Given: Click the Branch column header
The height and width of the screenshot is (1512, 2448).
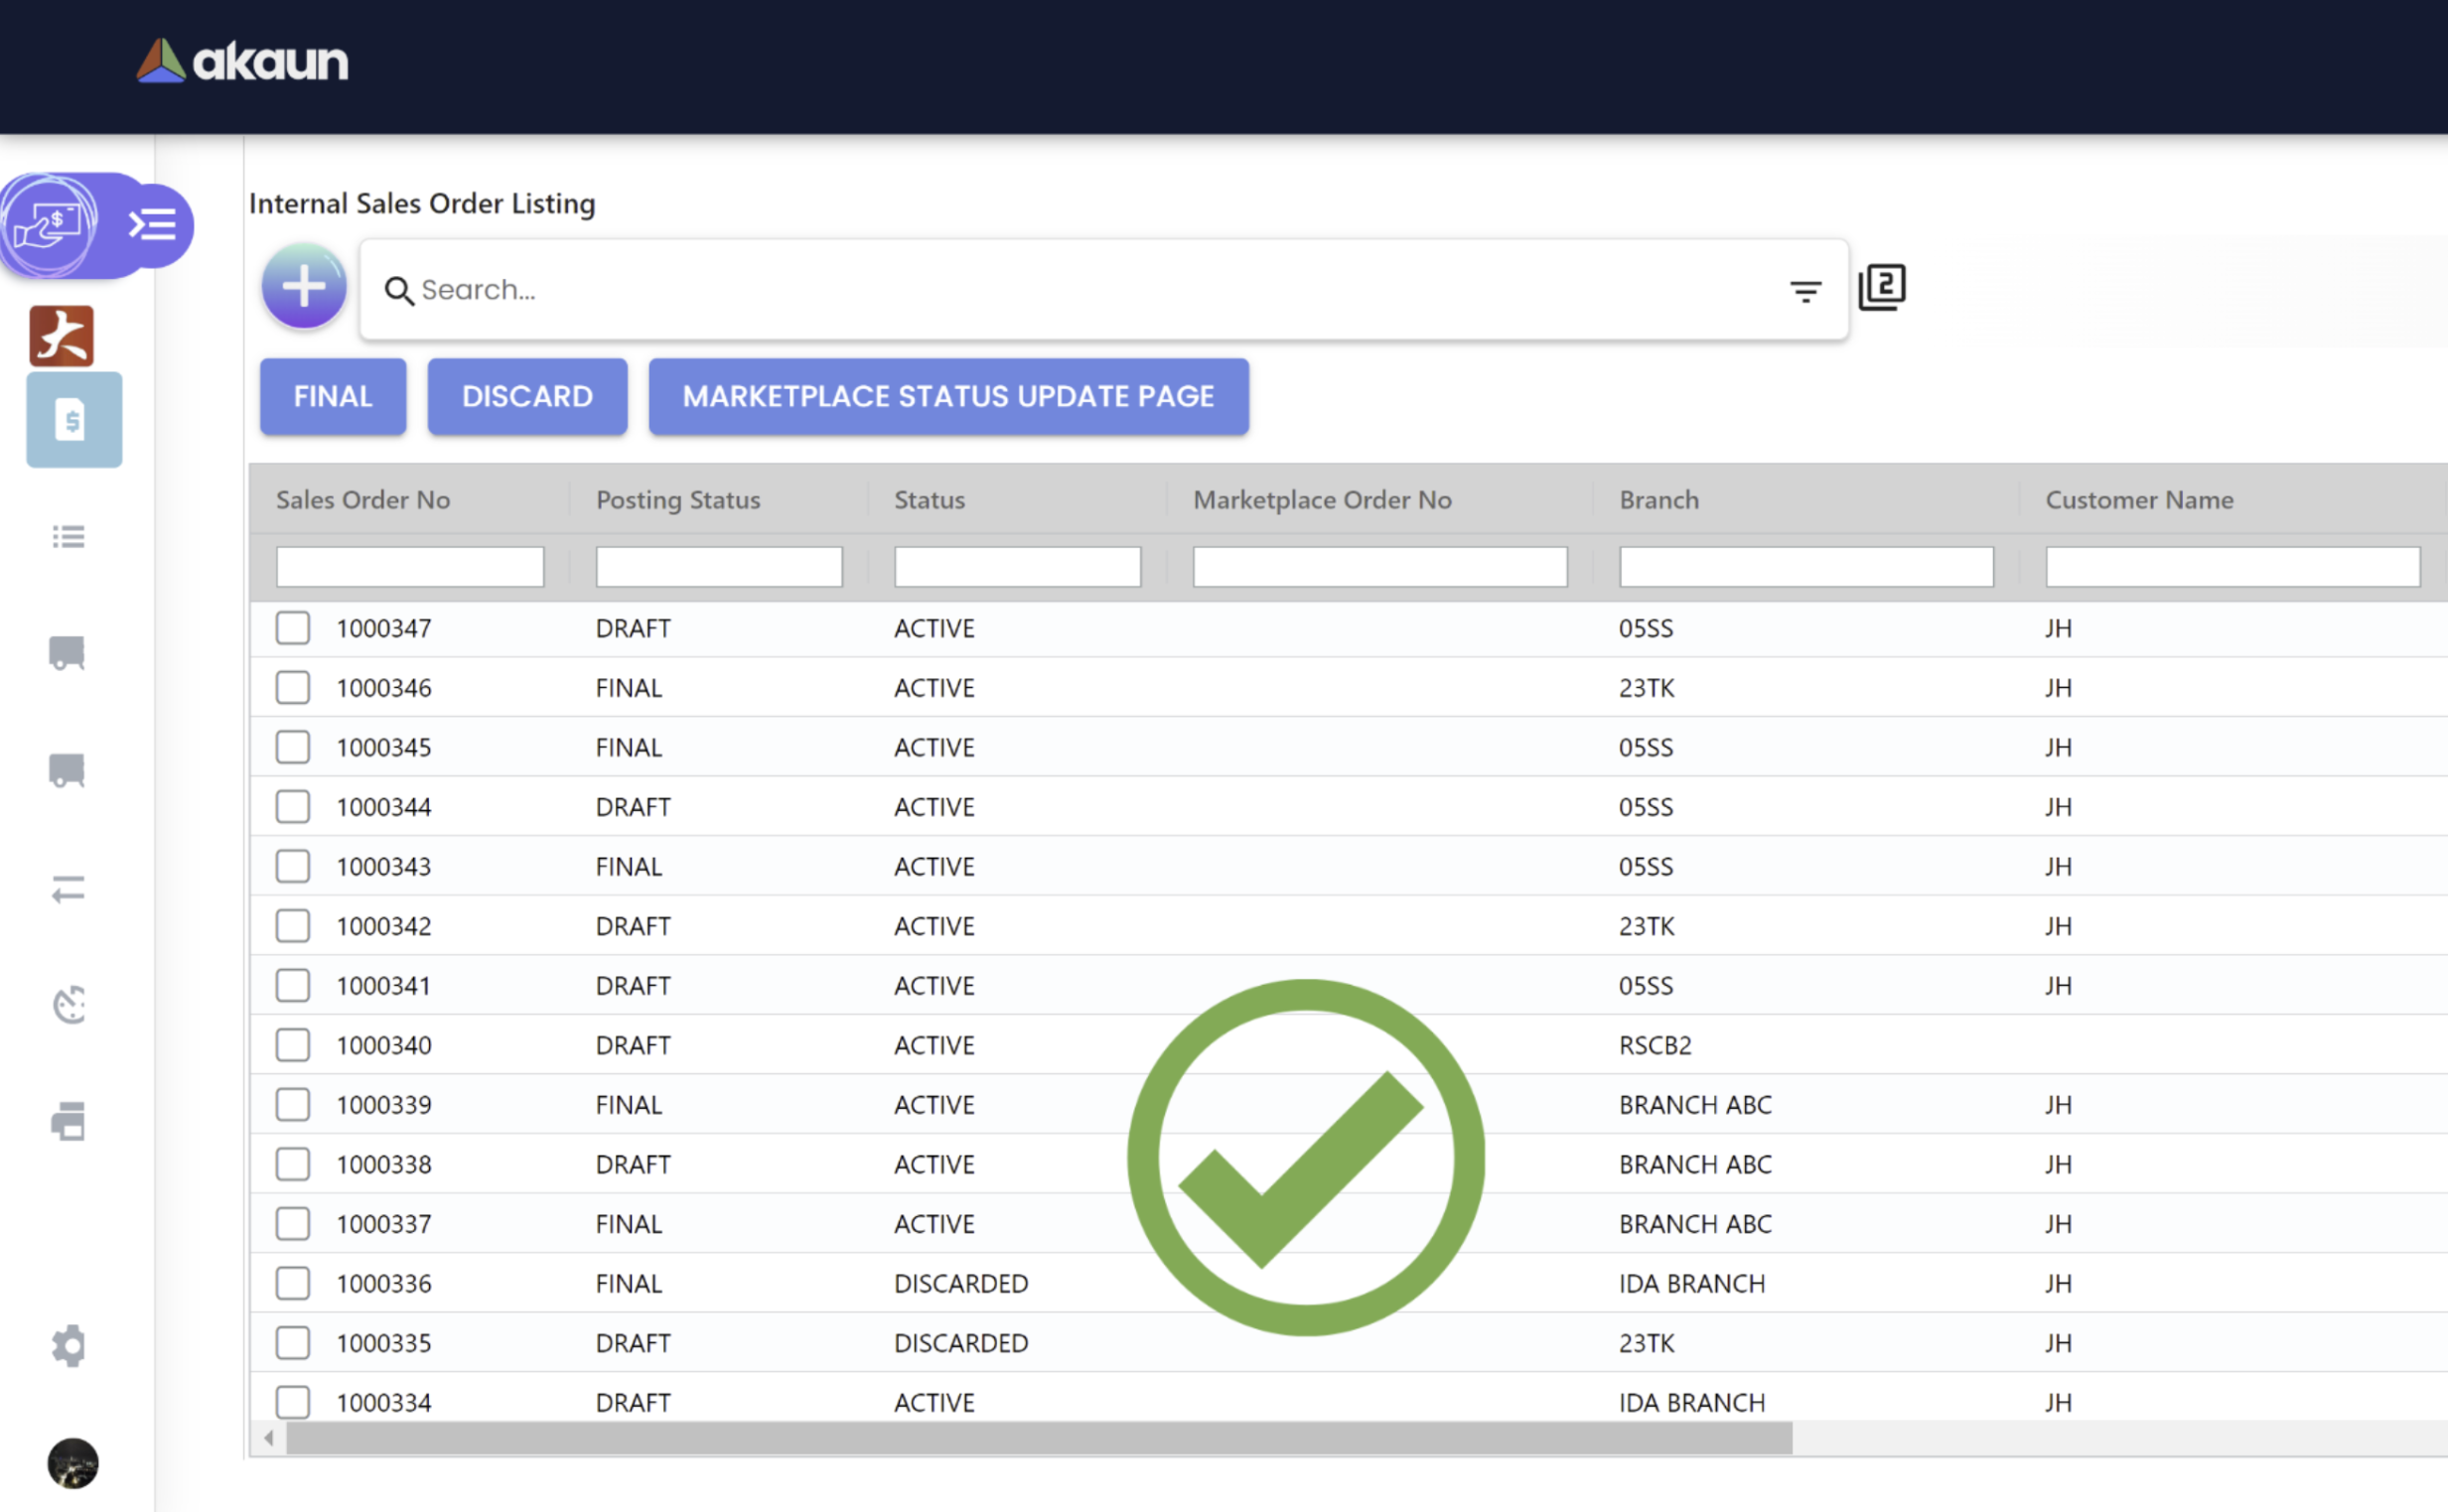Looking at the screenshot, I should click(x=1659, y=500).
